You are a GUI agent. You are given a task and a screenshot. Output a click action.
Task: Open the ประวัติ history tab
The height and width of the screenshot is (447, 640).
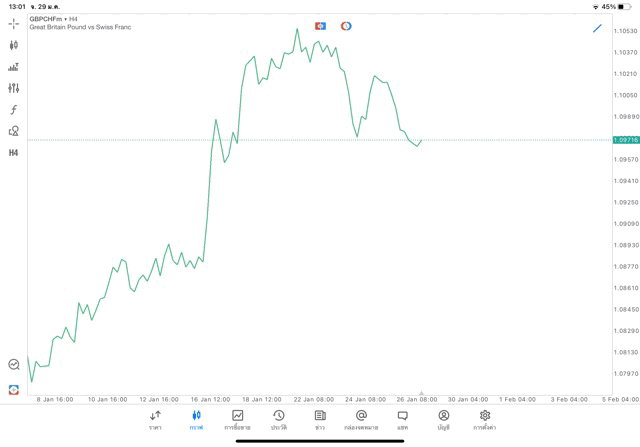[278, 420]
